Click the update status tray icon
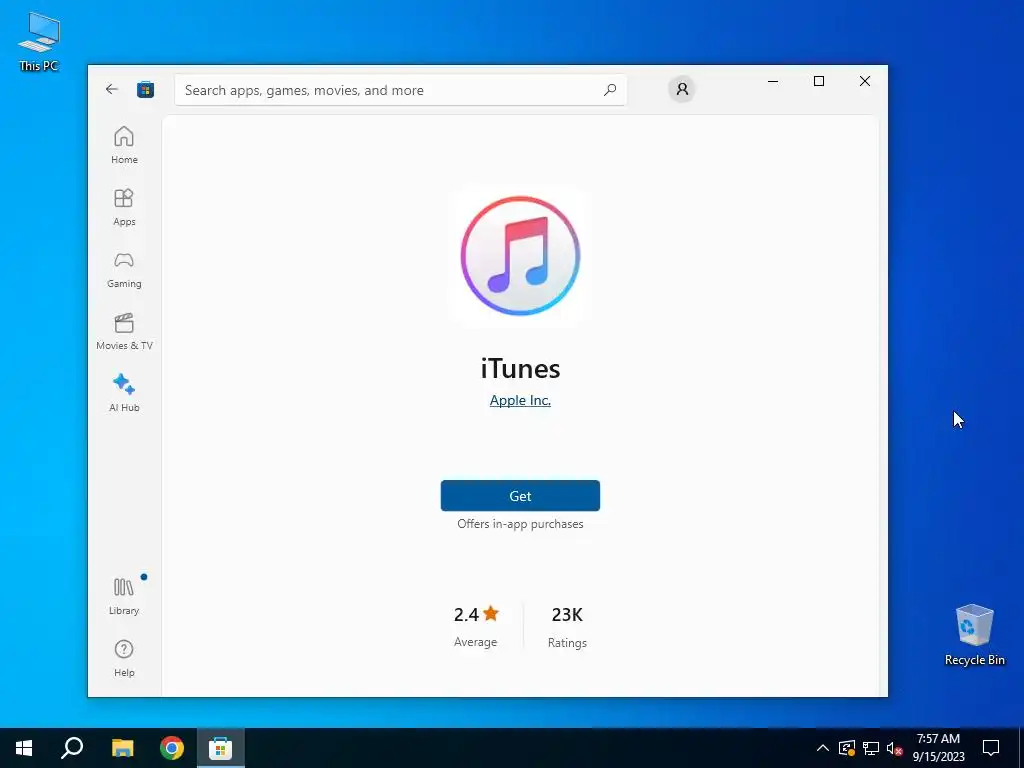The height and width of the screenshot is (768, 1024). pyautogui.click(x=847, y=748)
